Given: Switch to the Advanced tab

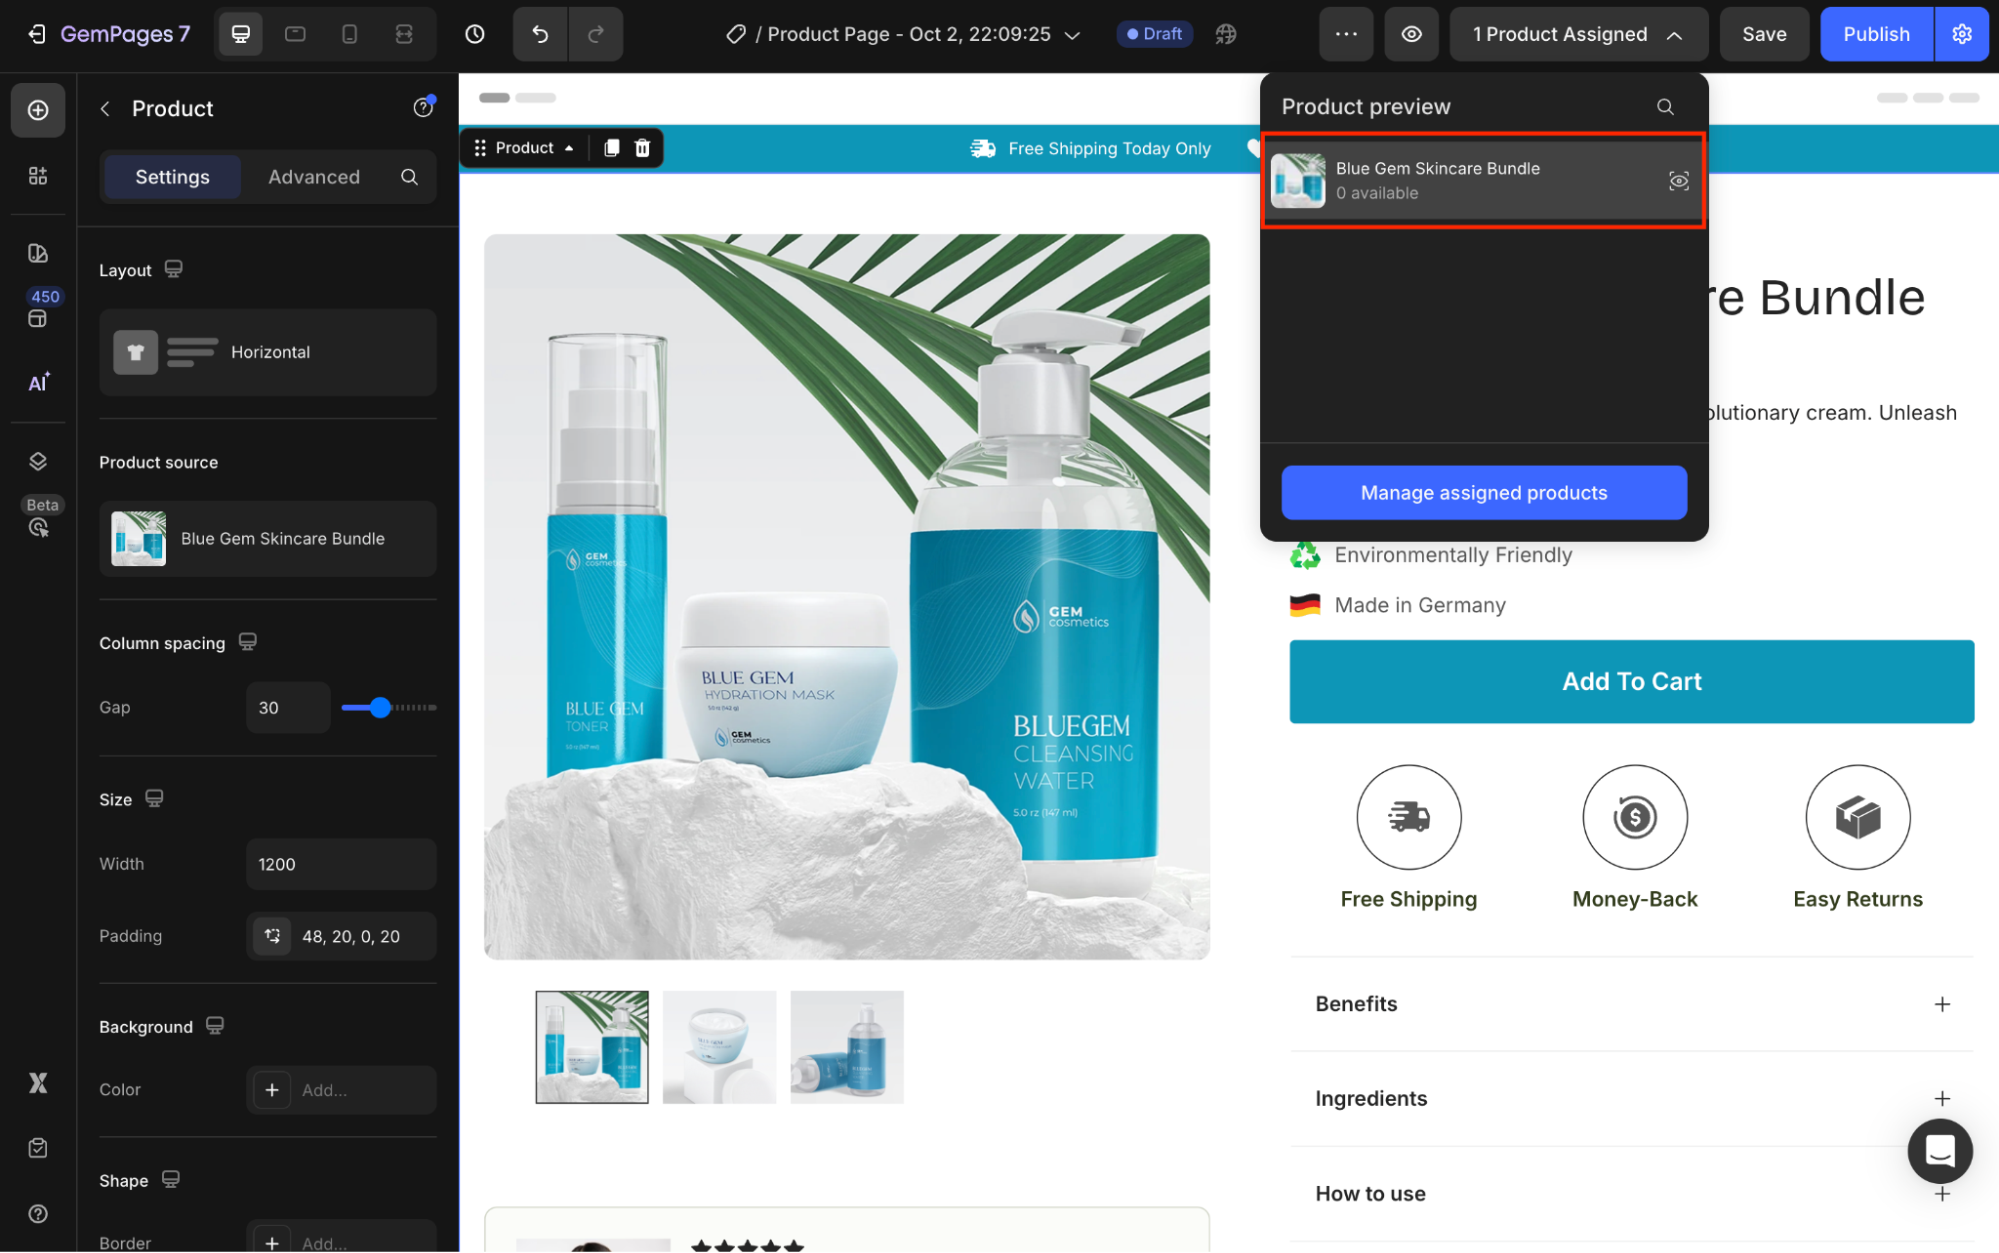Looking at the screenshot, I should 314,177.
